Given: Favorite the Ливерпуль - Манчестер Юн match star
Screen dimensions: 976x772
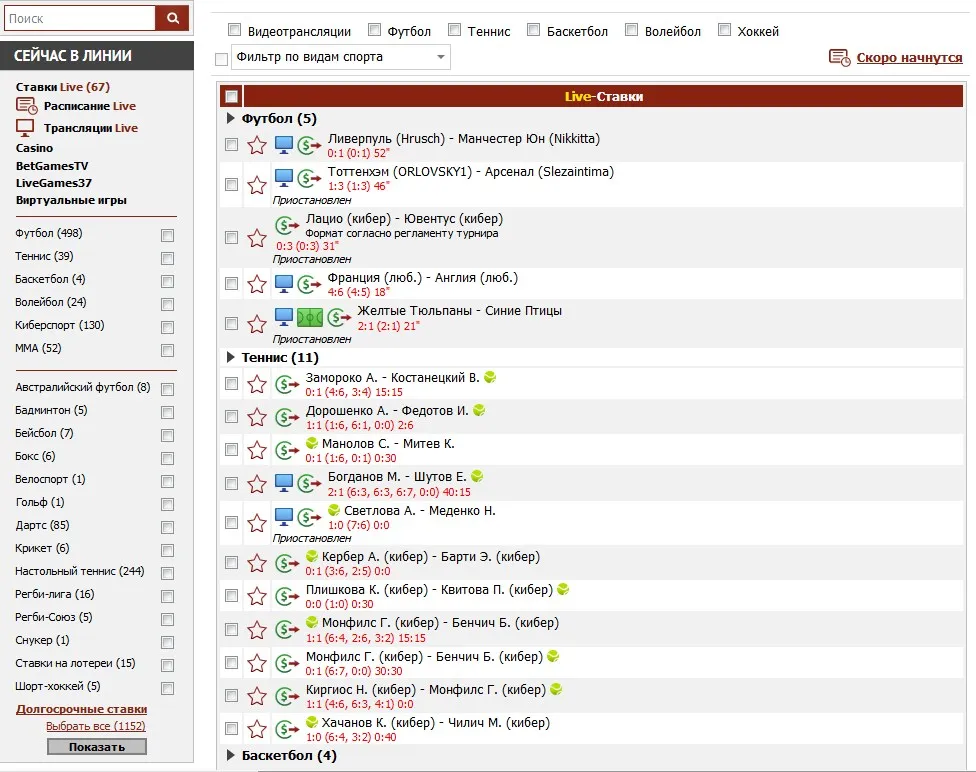Looking at the screenshot, I should click(256, 146).
